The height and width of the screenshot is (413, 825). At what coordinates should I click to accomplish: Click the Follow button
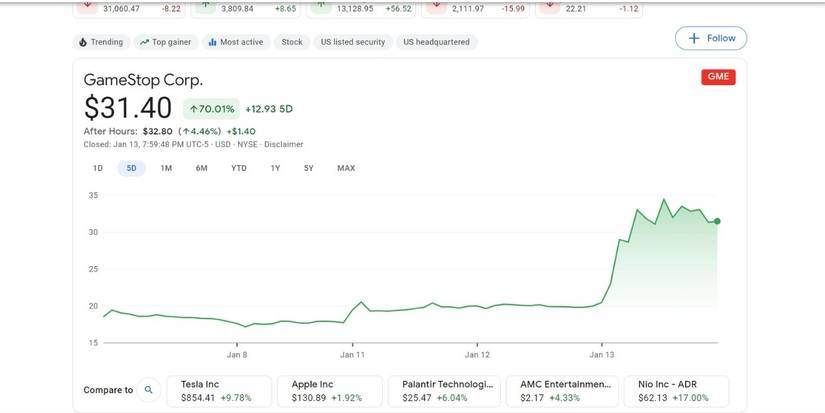[711, 38]
